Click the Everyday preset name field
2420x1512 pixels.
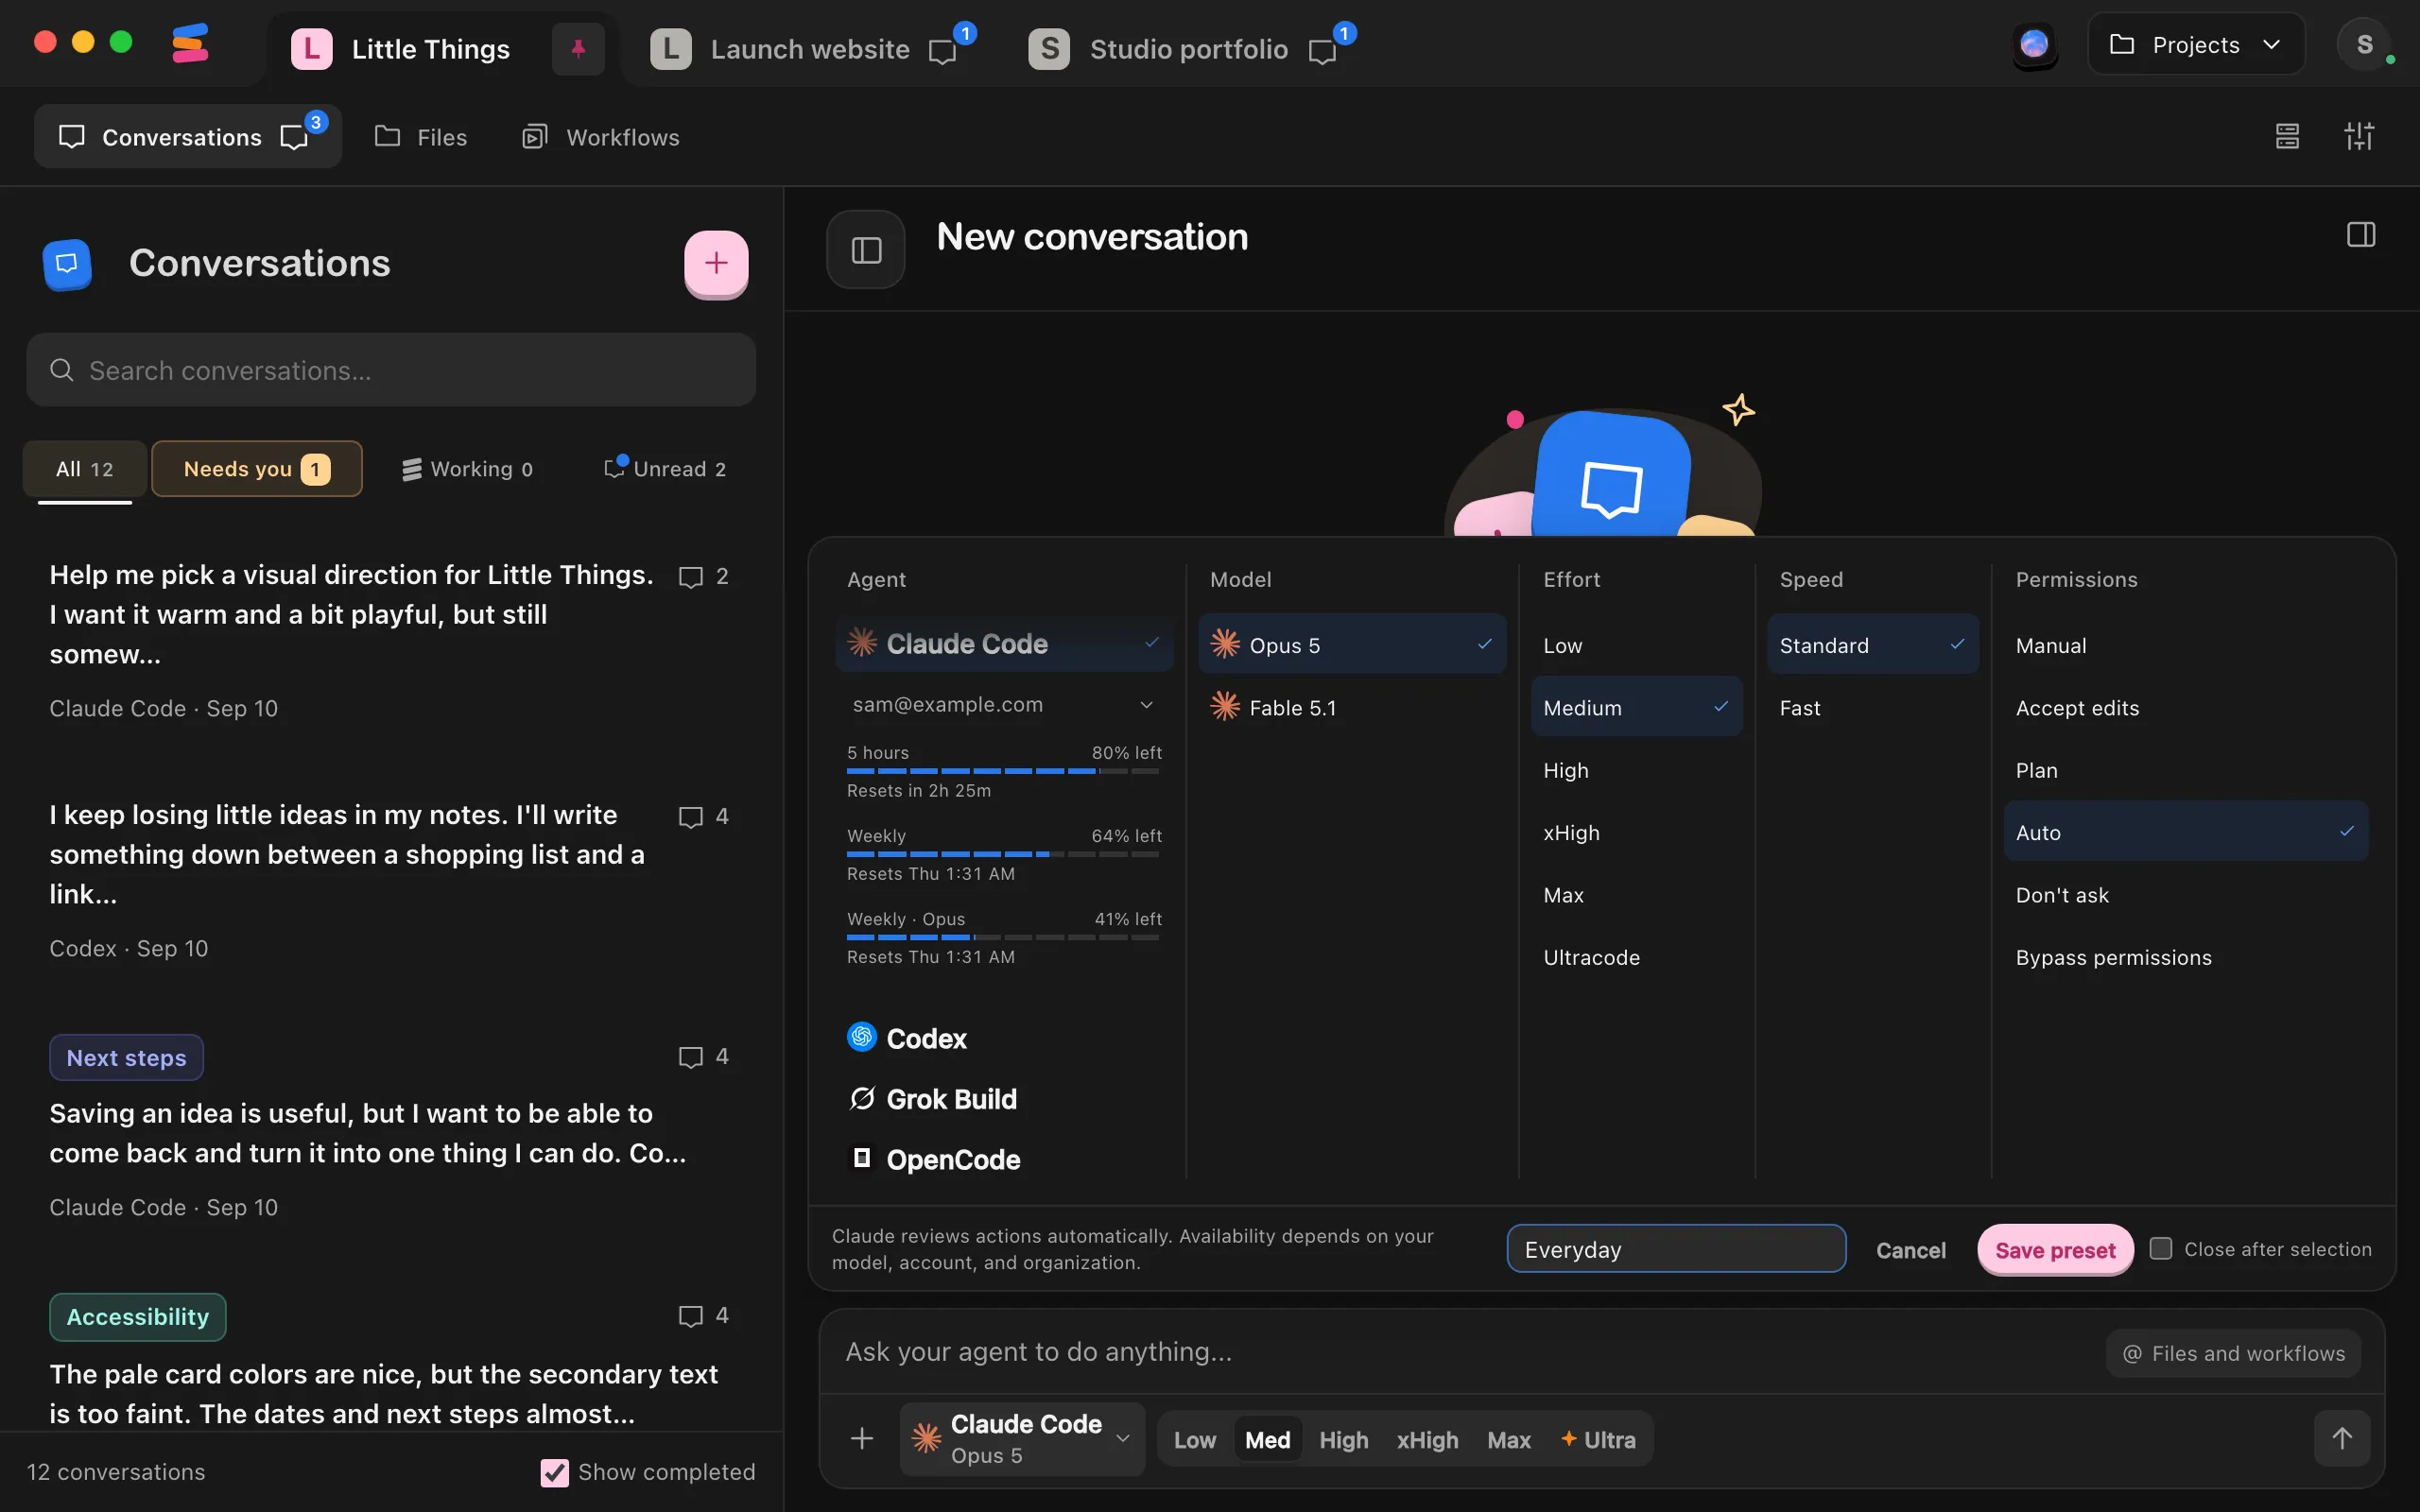click(x=1676, y=1249)
